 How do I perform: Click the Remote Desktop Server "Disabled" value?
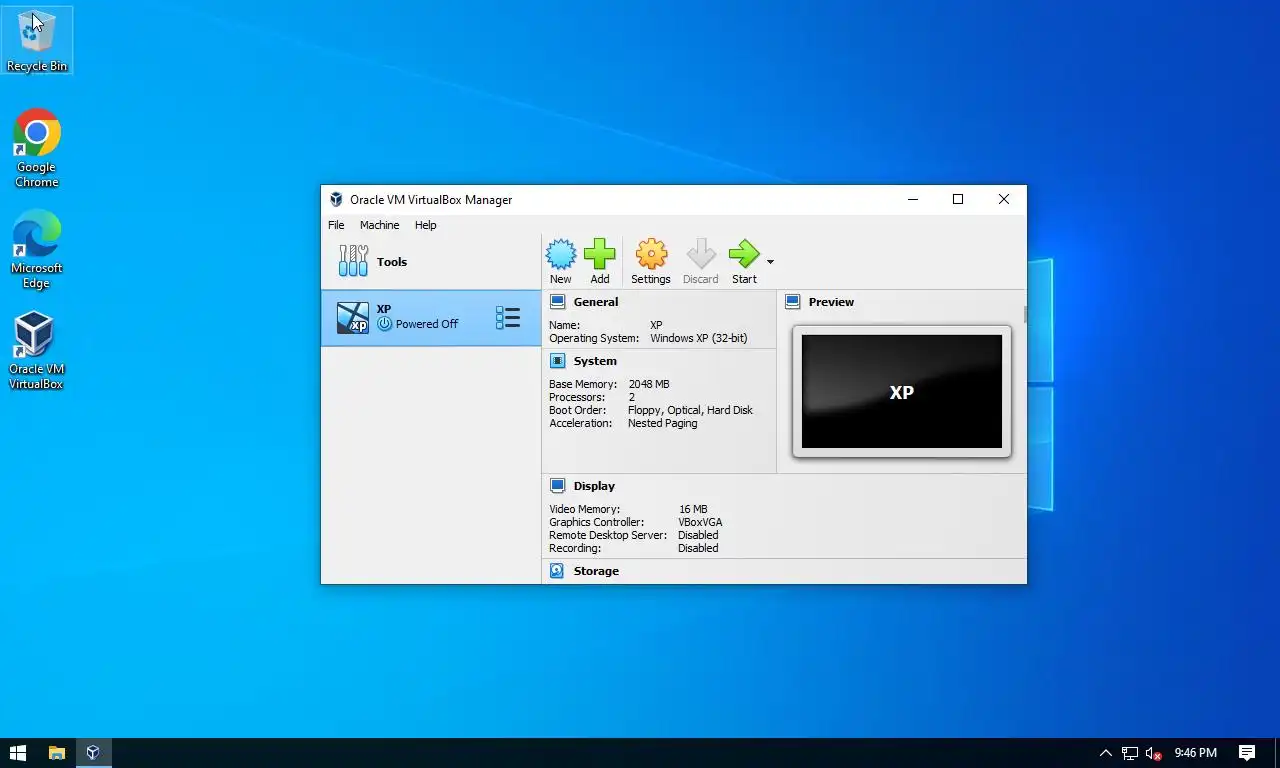tap(698, 535)
